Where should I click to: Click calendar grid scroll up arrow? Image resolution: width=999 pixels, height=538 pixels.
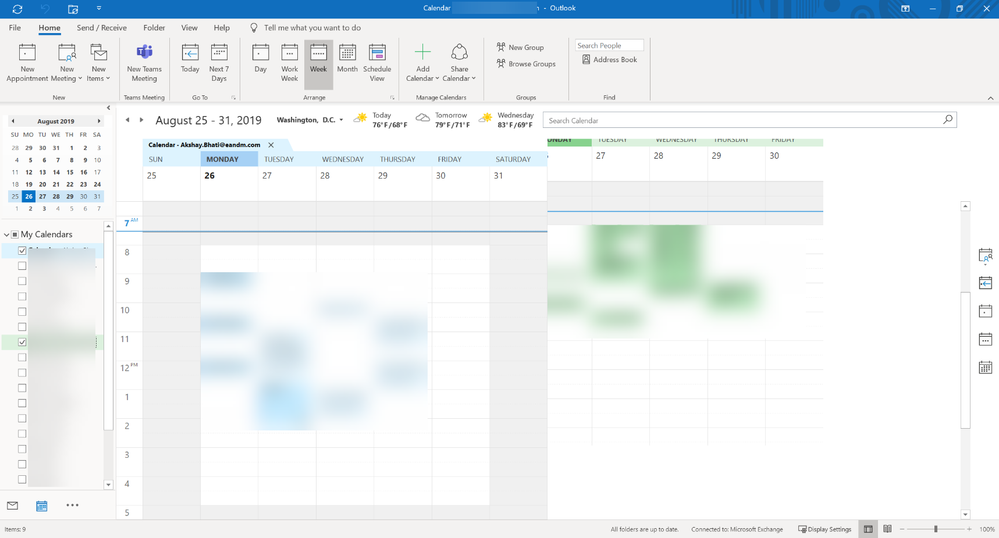tap(965, 207)
